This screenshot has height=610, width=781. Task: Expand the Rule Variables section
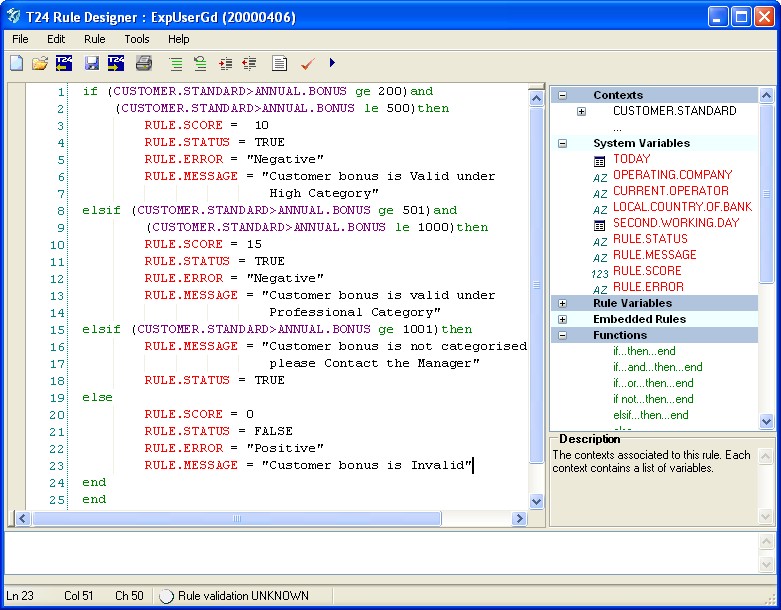[x=562, y=303]
